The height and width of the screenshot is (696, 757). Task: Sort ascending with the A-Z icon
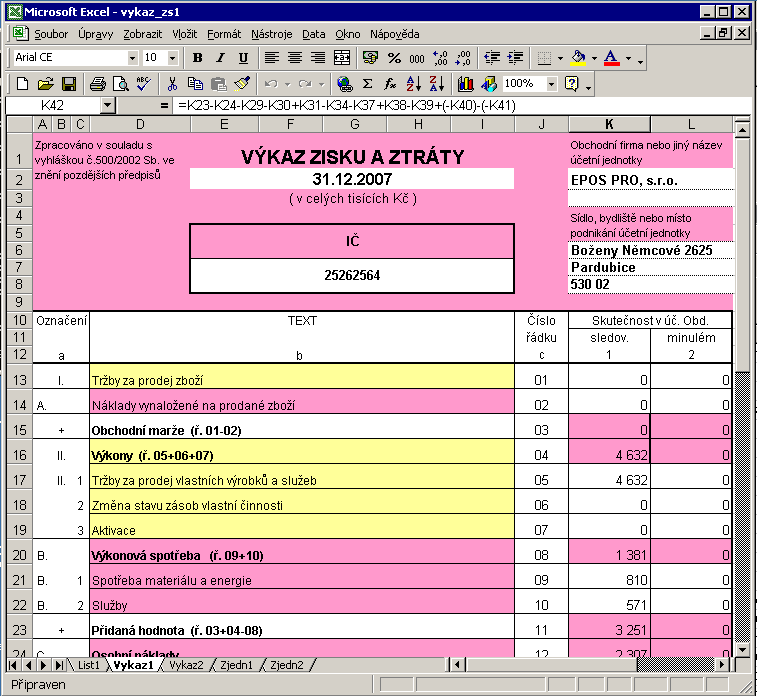[x=414, y=84]
